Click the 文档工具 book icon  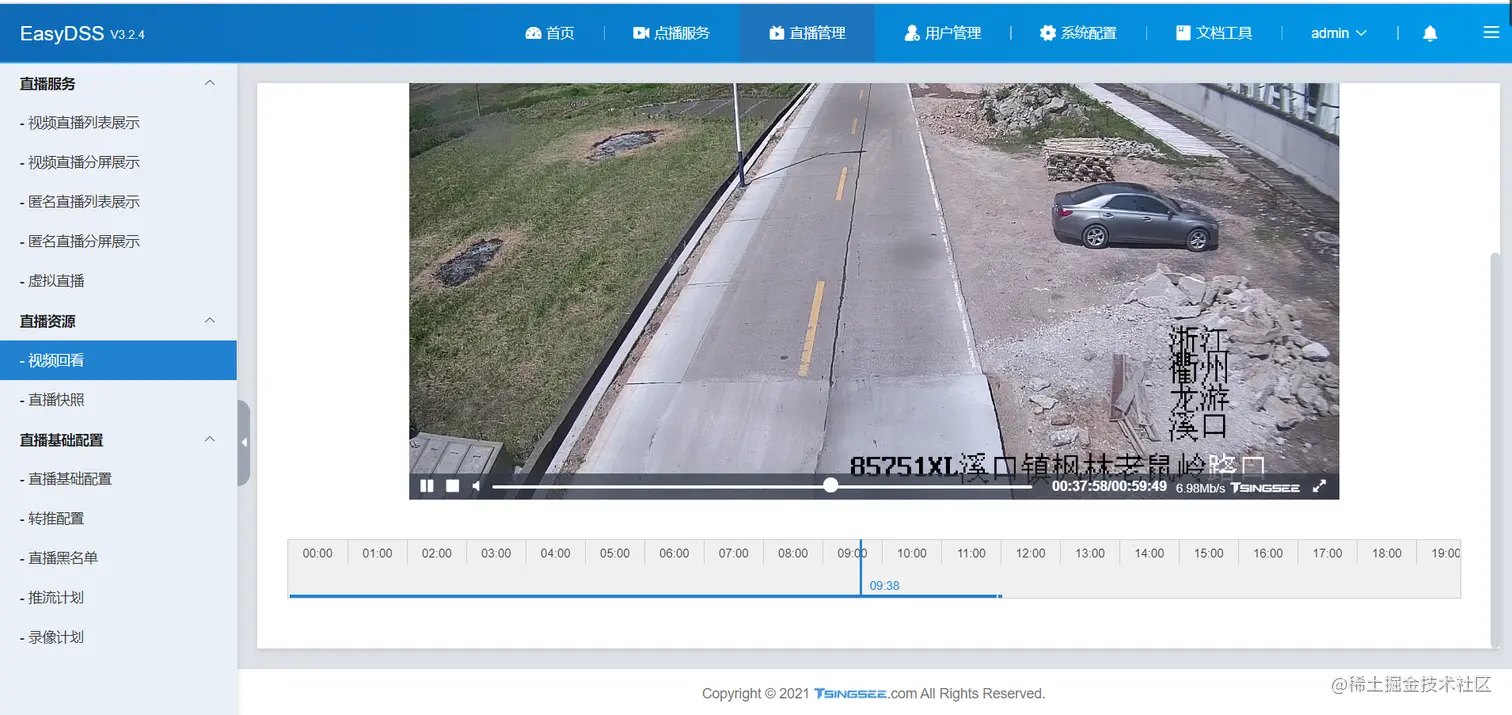[x=1183, y=33]
